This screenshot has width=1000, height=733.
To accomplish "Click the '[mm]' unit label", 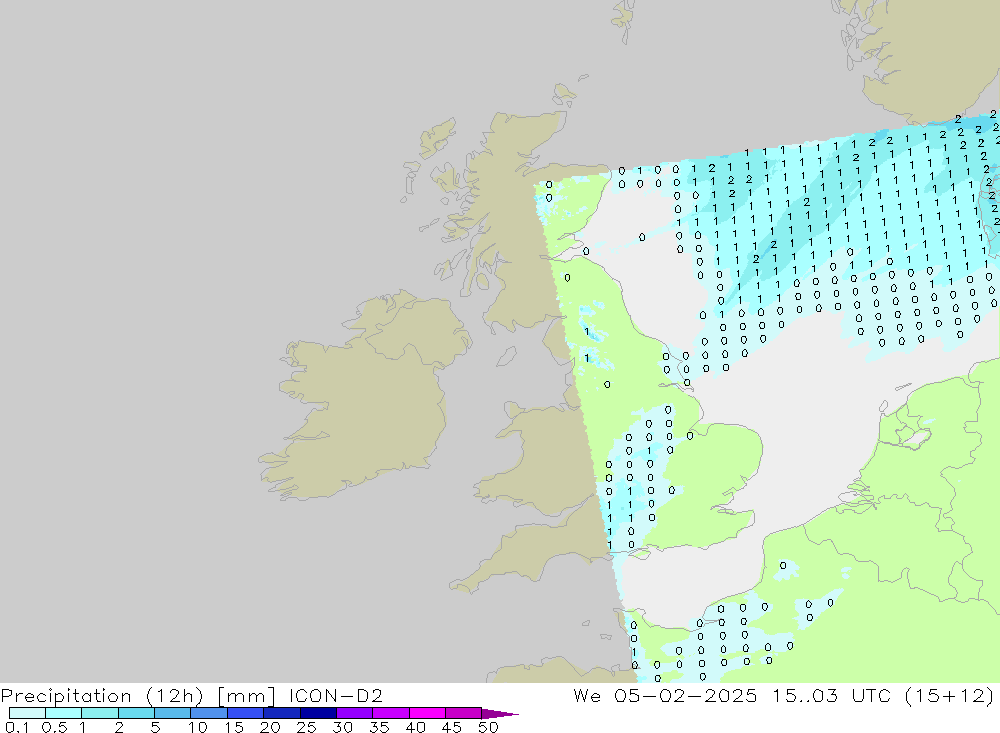I will click(x=247, y=695).
